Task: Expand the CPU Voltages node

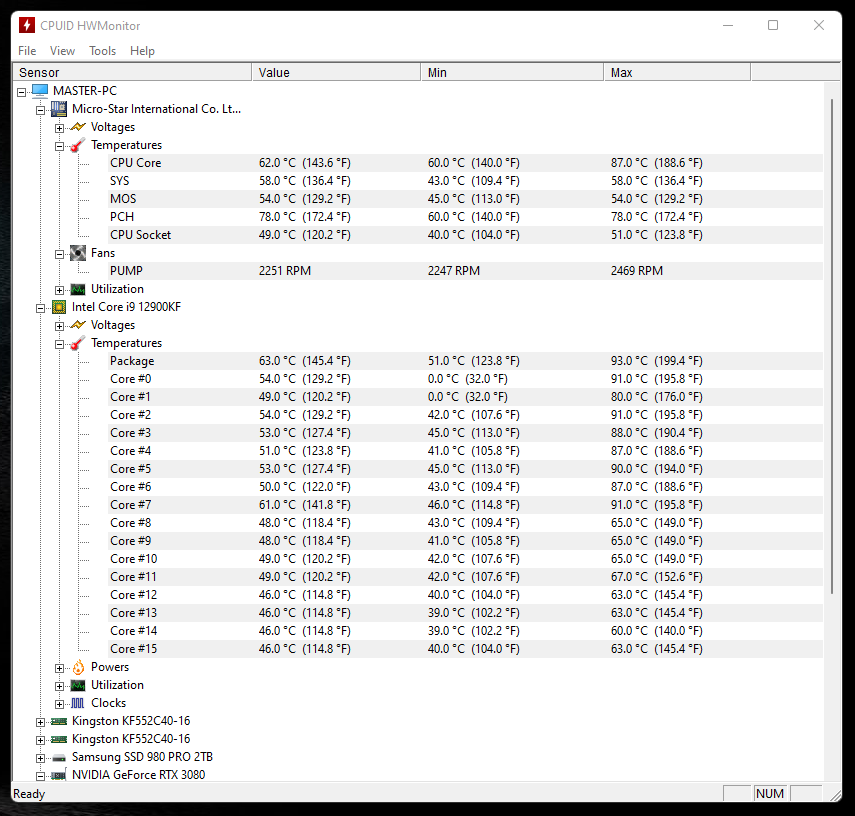Action: point(59,326)
